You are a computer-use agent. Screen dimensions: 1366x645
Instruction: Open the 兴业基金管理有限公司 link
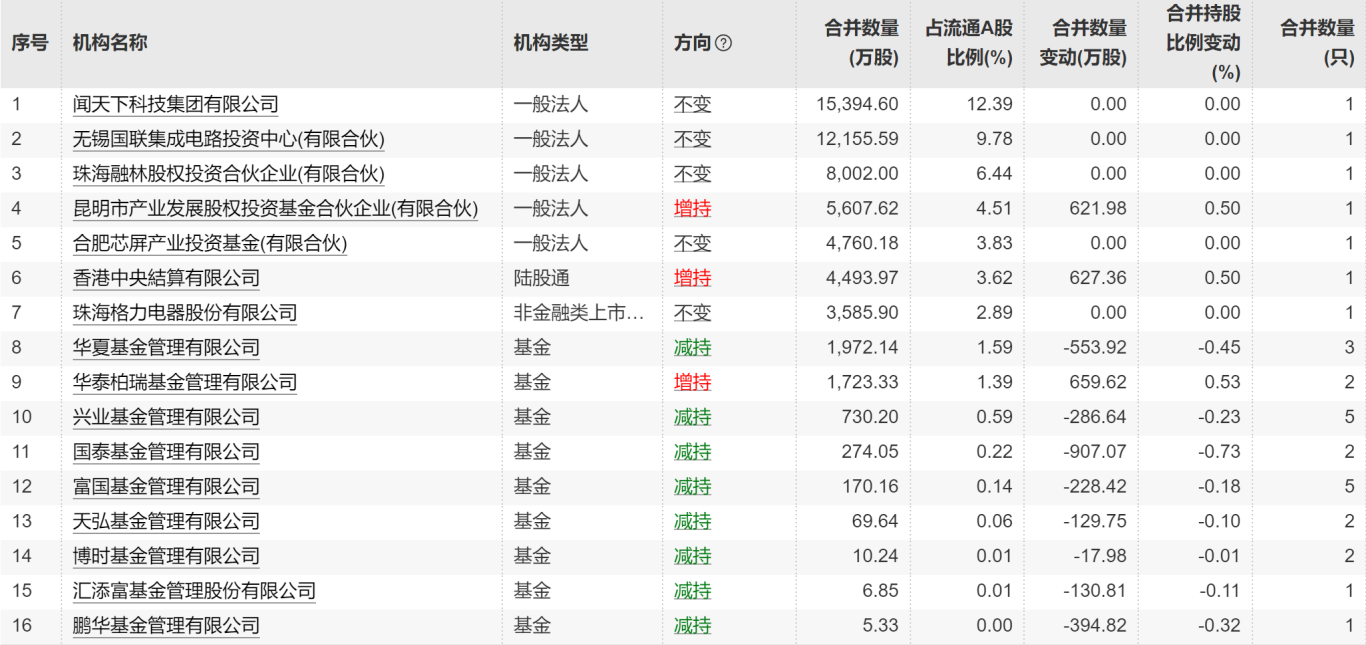(166, 417)
